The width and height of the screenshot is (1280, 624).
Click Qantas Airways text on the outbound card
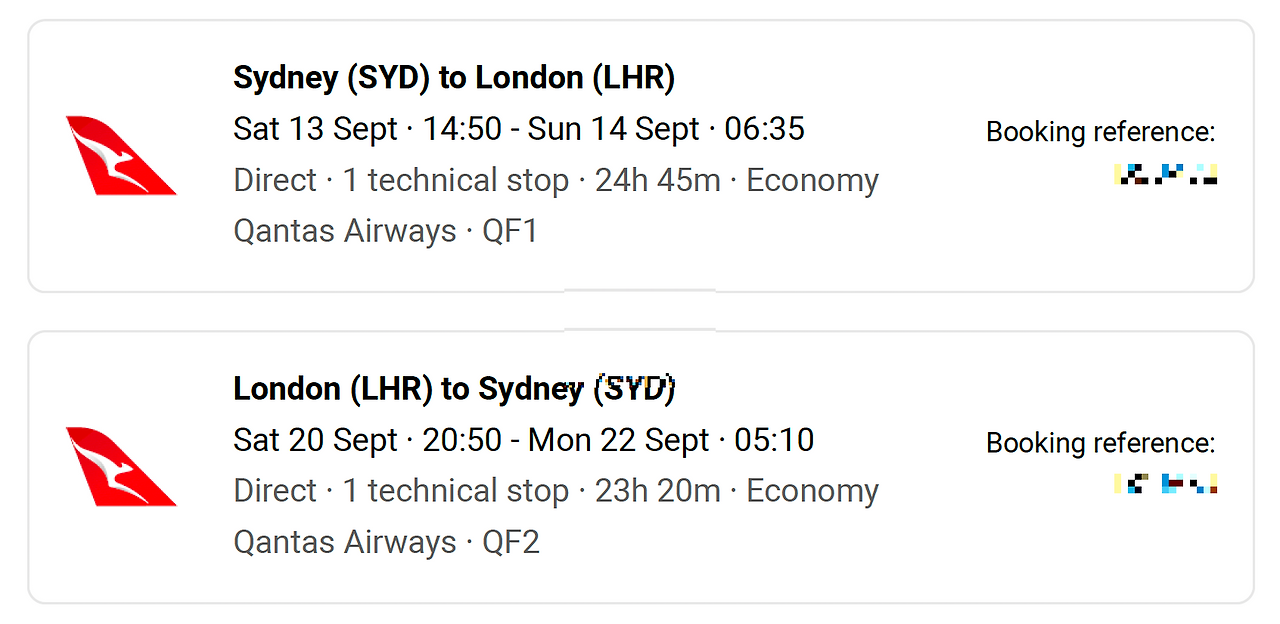pyautogui.click(x=345, y=232)
